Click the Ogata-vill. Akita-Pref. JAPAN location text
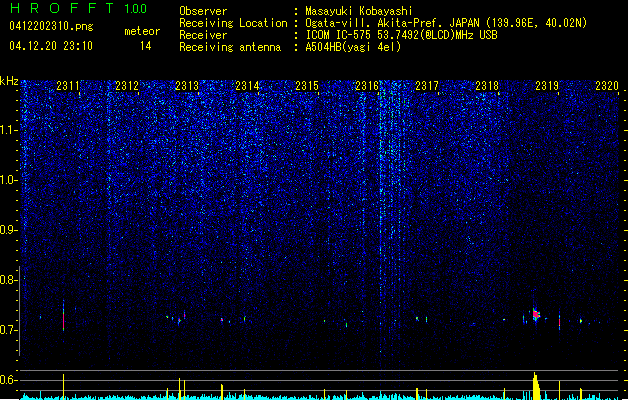This screenshot has width=629, height=400. [446, 23]
